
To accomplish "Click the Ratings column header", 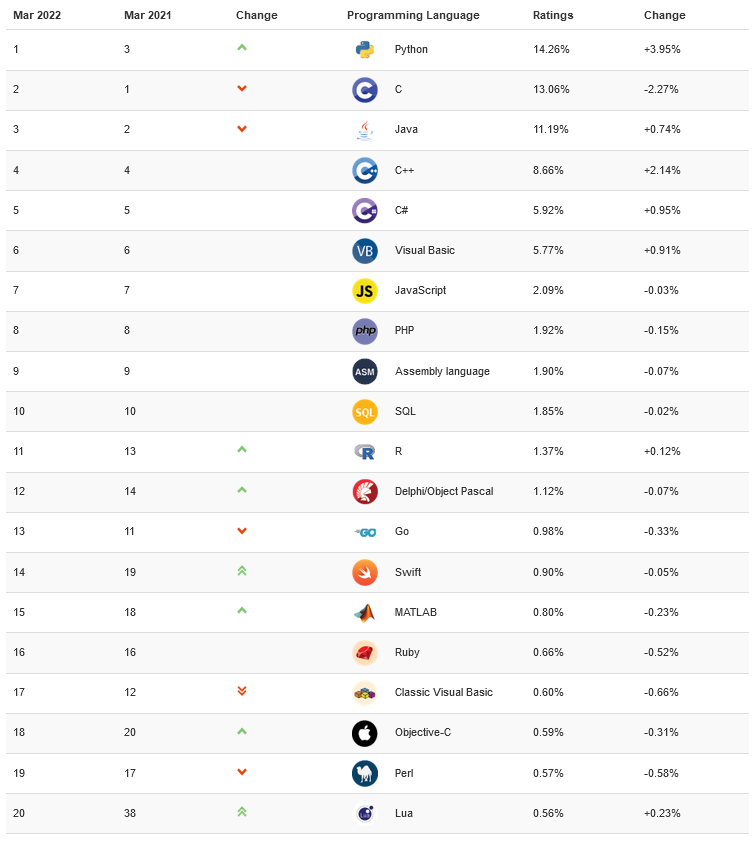I will pos(553,15).
